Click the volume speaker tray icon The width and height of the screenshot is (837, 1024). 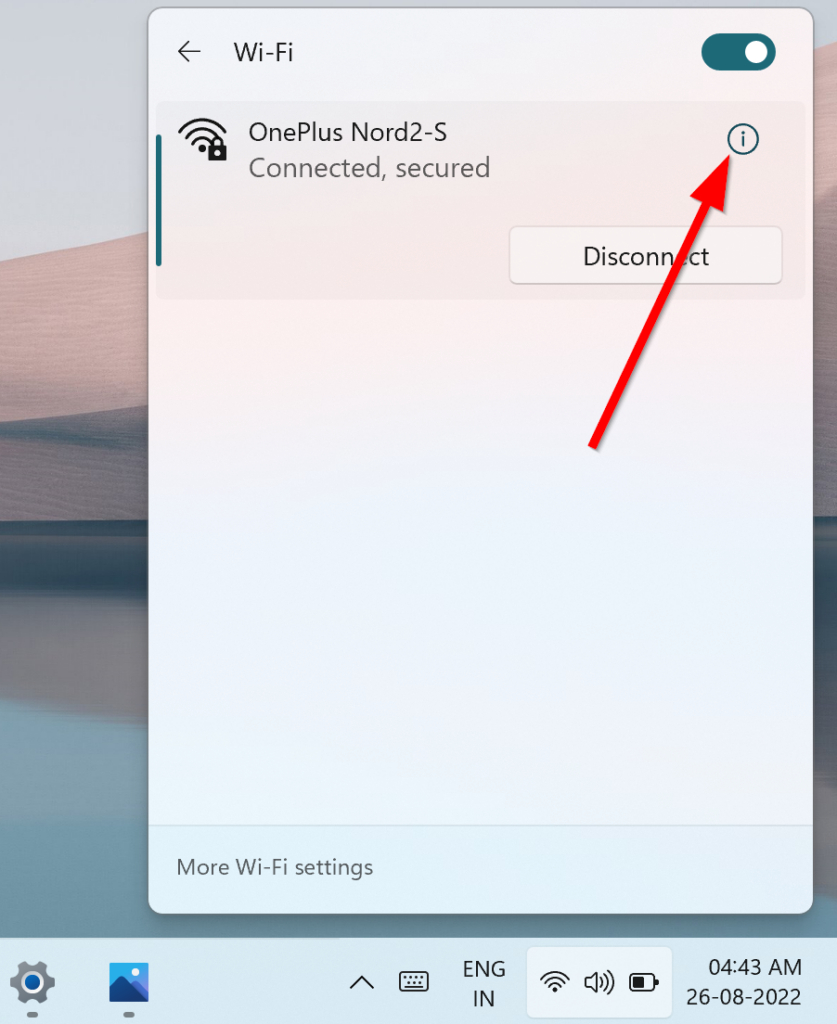pos(599,982)
